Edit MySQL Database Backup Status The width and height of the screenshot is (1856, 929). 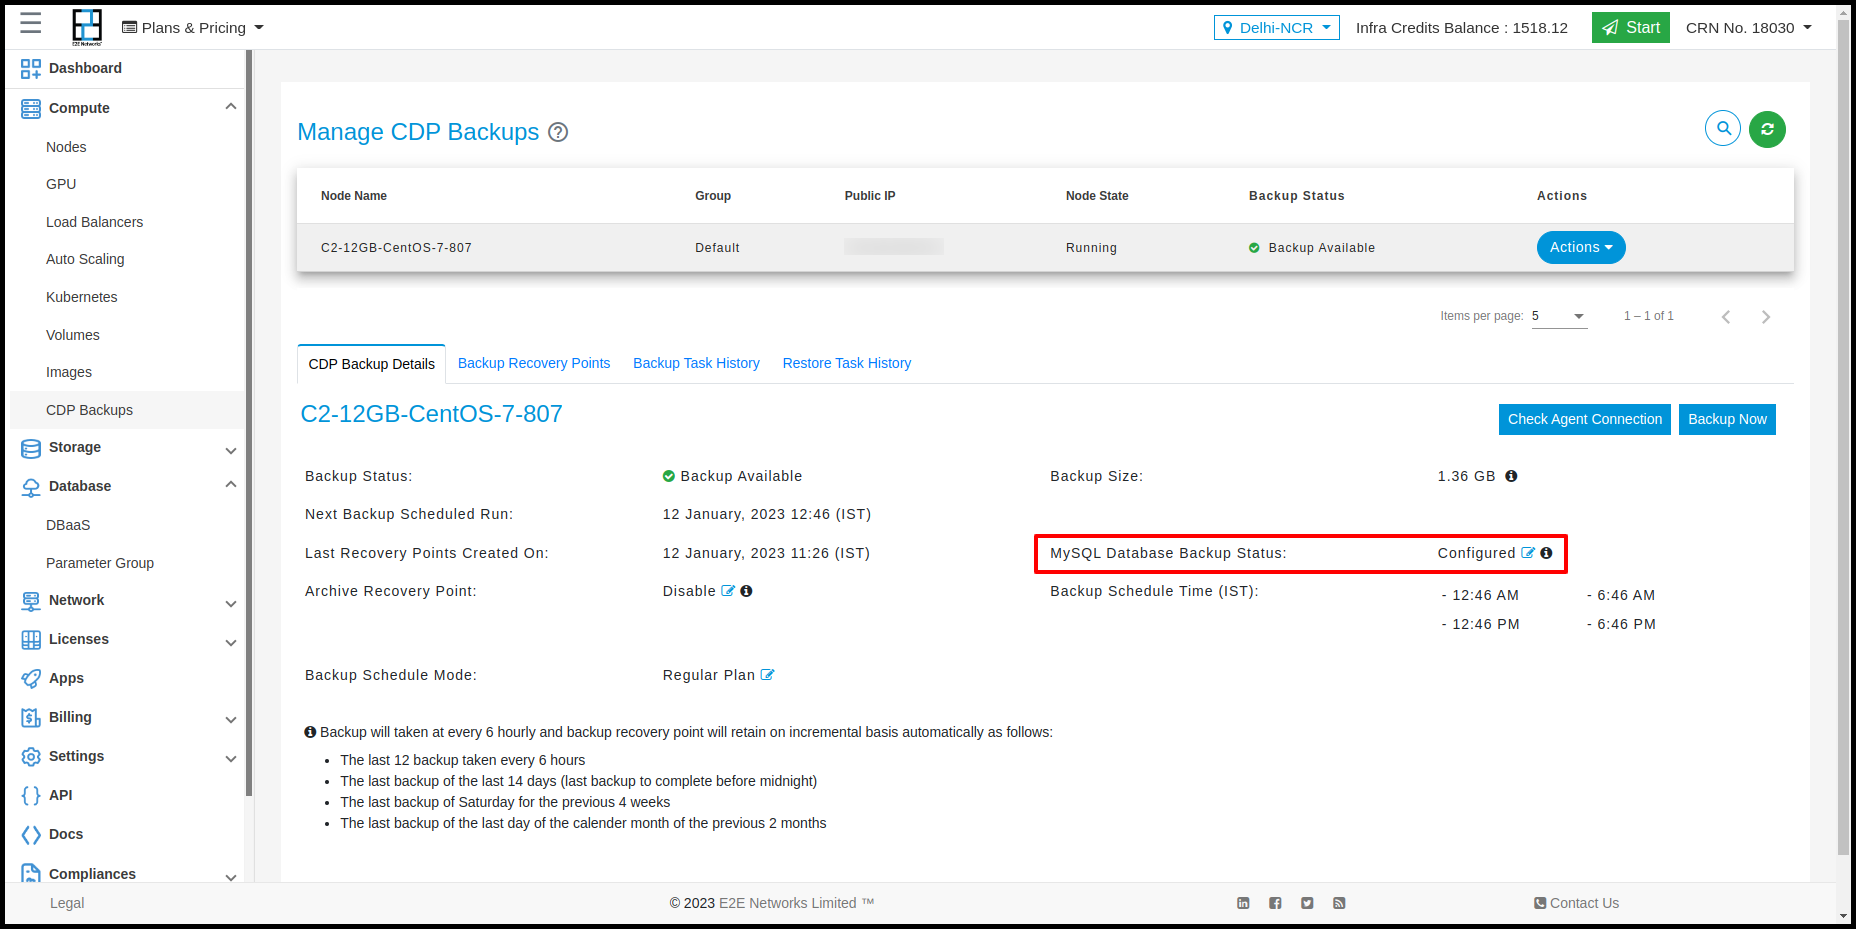pyautogui.click(x=1528, y=552)
